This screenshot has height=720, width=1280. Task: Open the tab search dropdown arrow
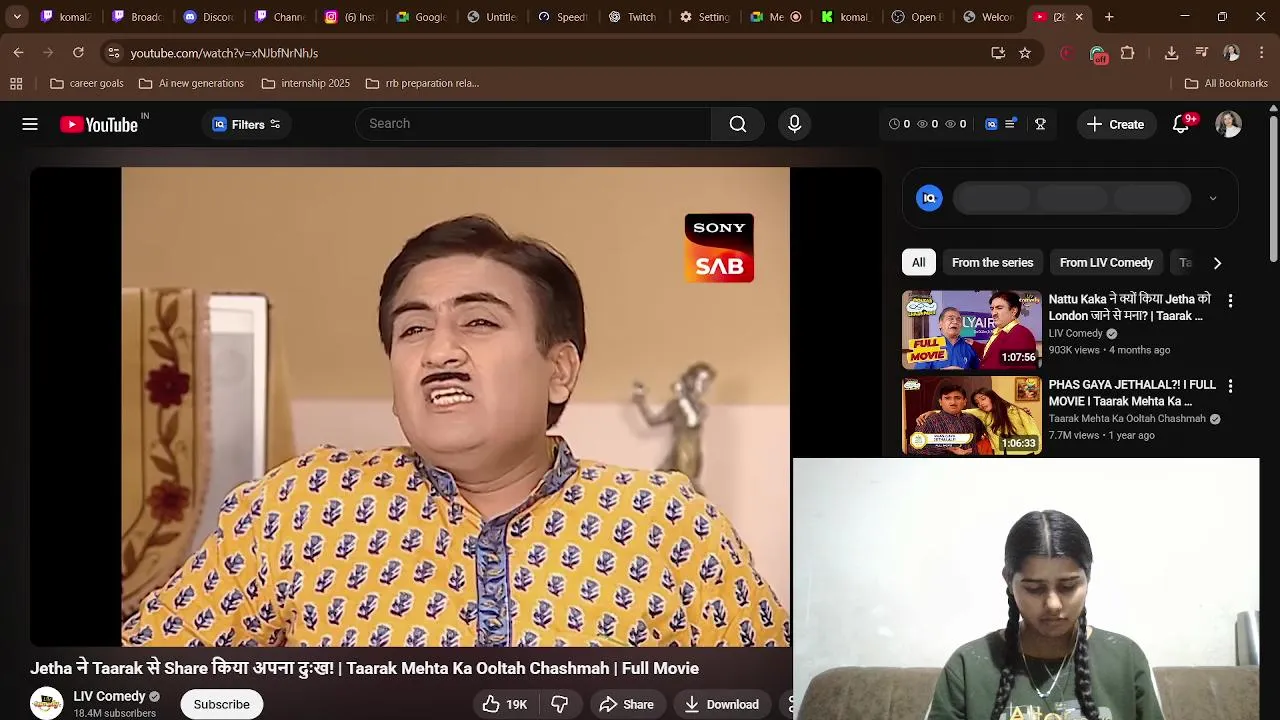(x=17, y=17)
